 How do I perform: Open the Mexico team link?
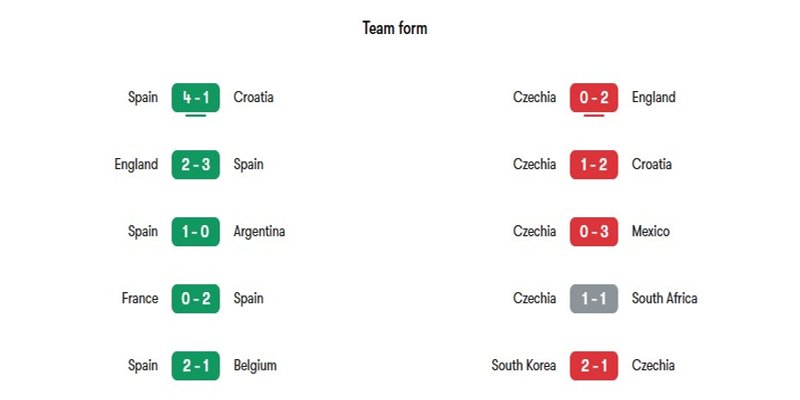(651, 231)
